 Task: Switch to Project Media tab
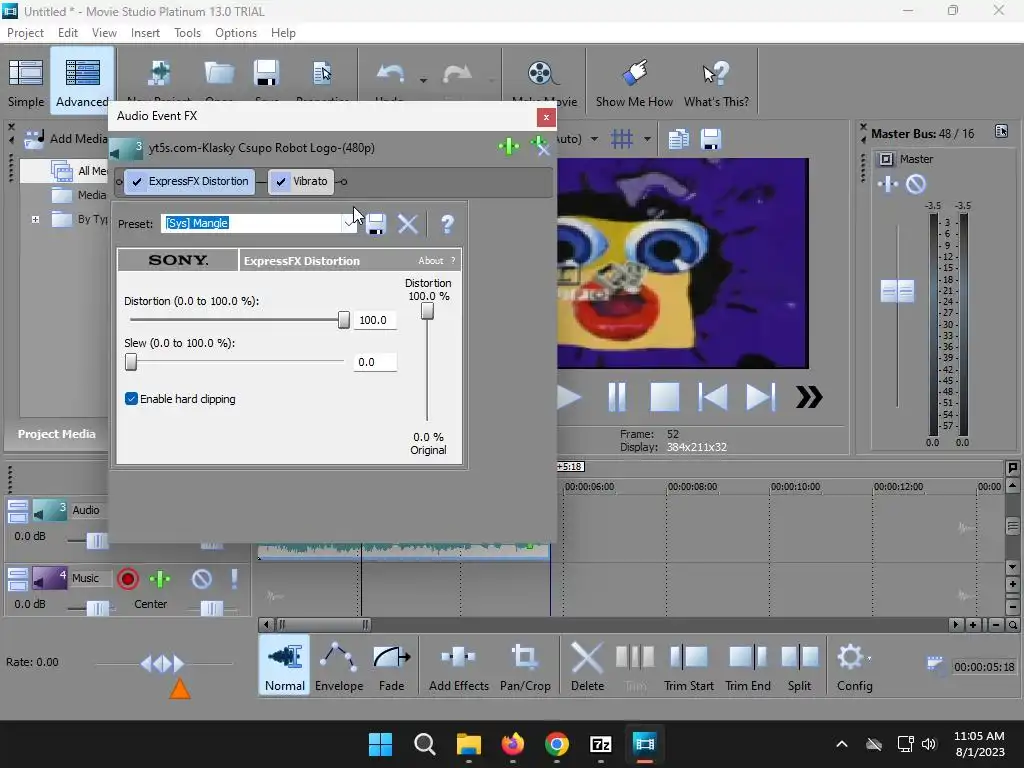click(x=56, y=434)
